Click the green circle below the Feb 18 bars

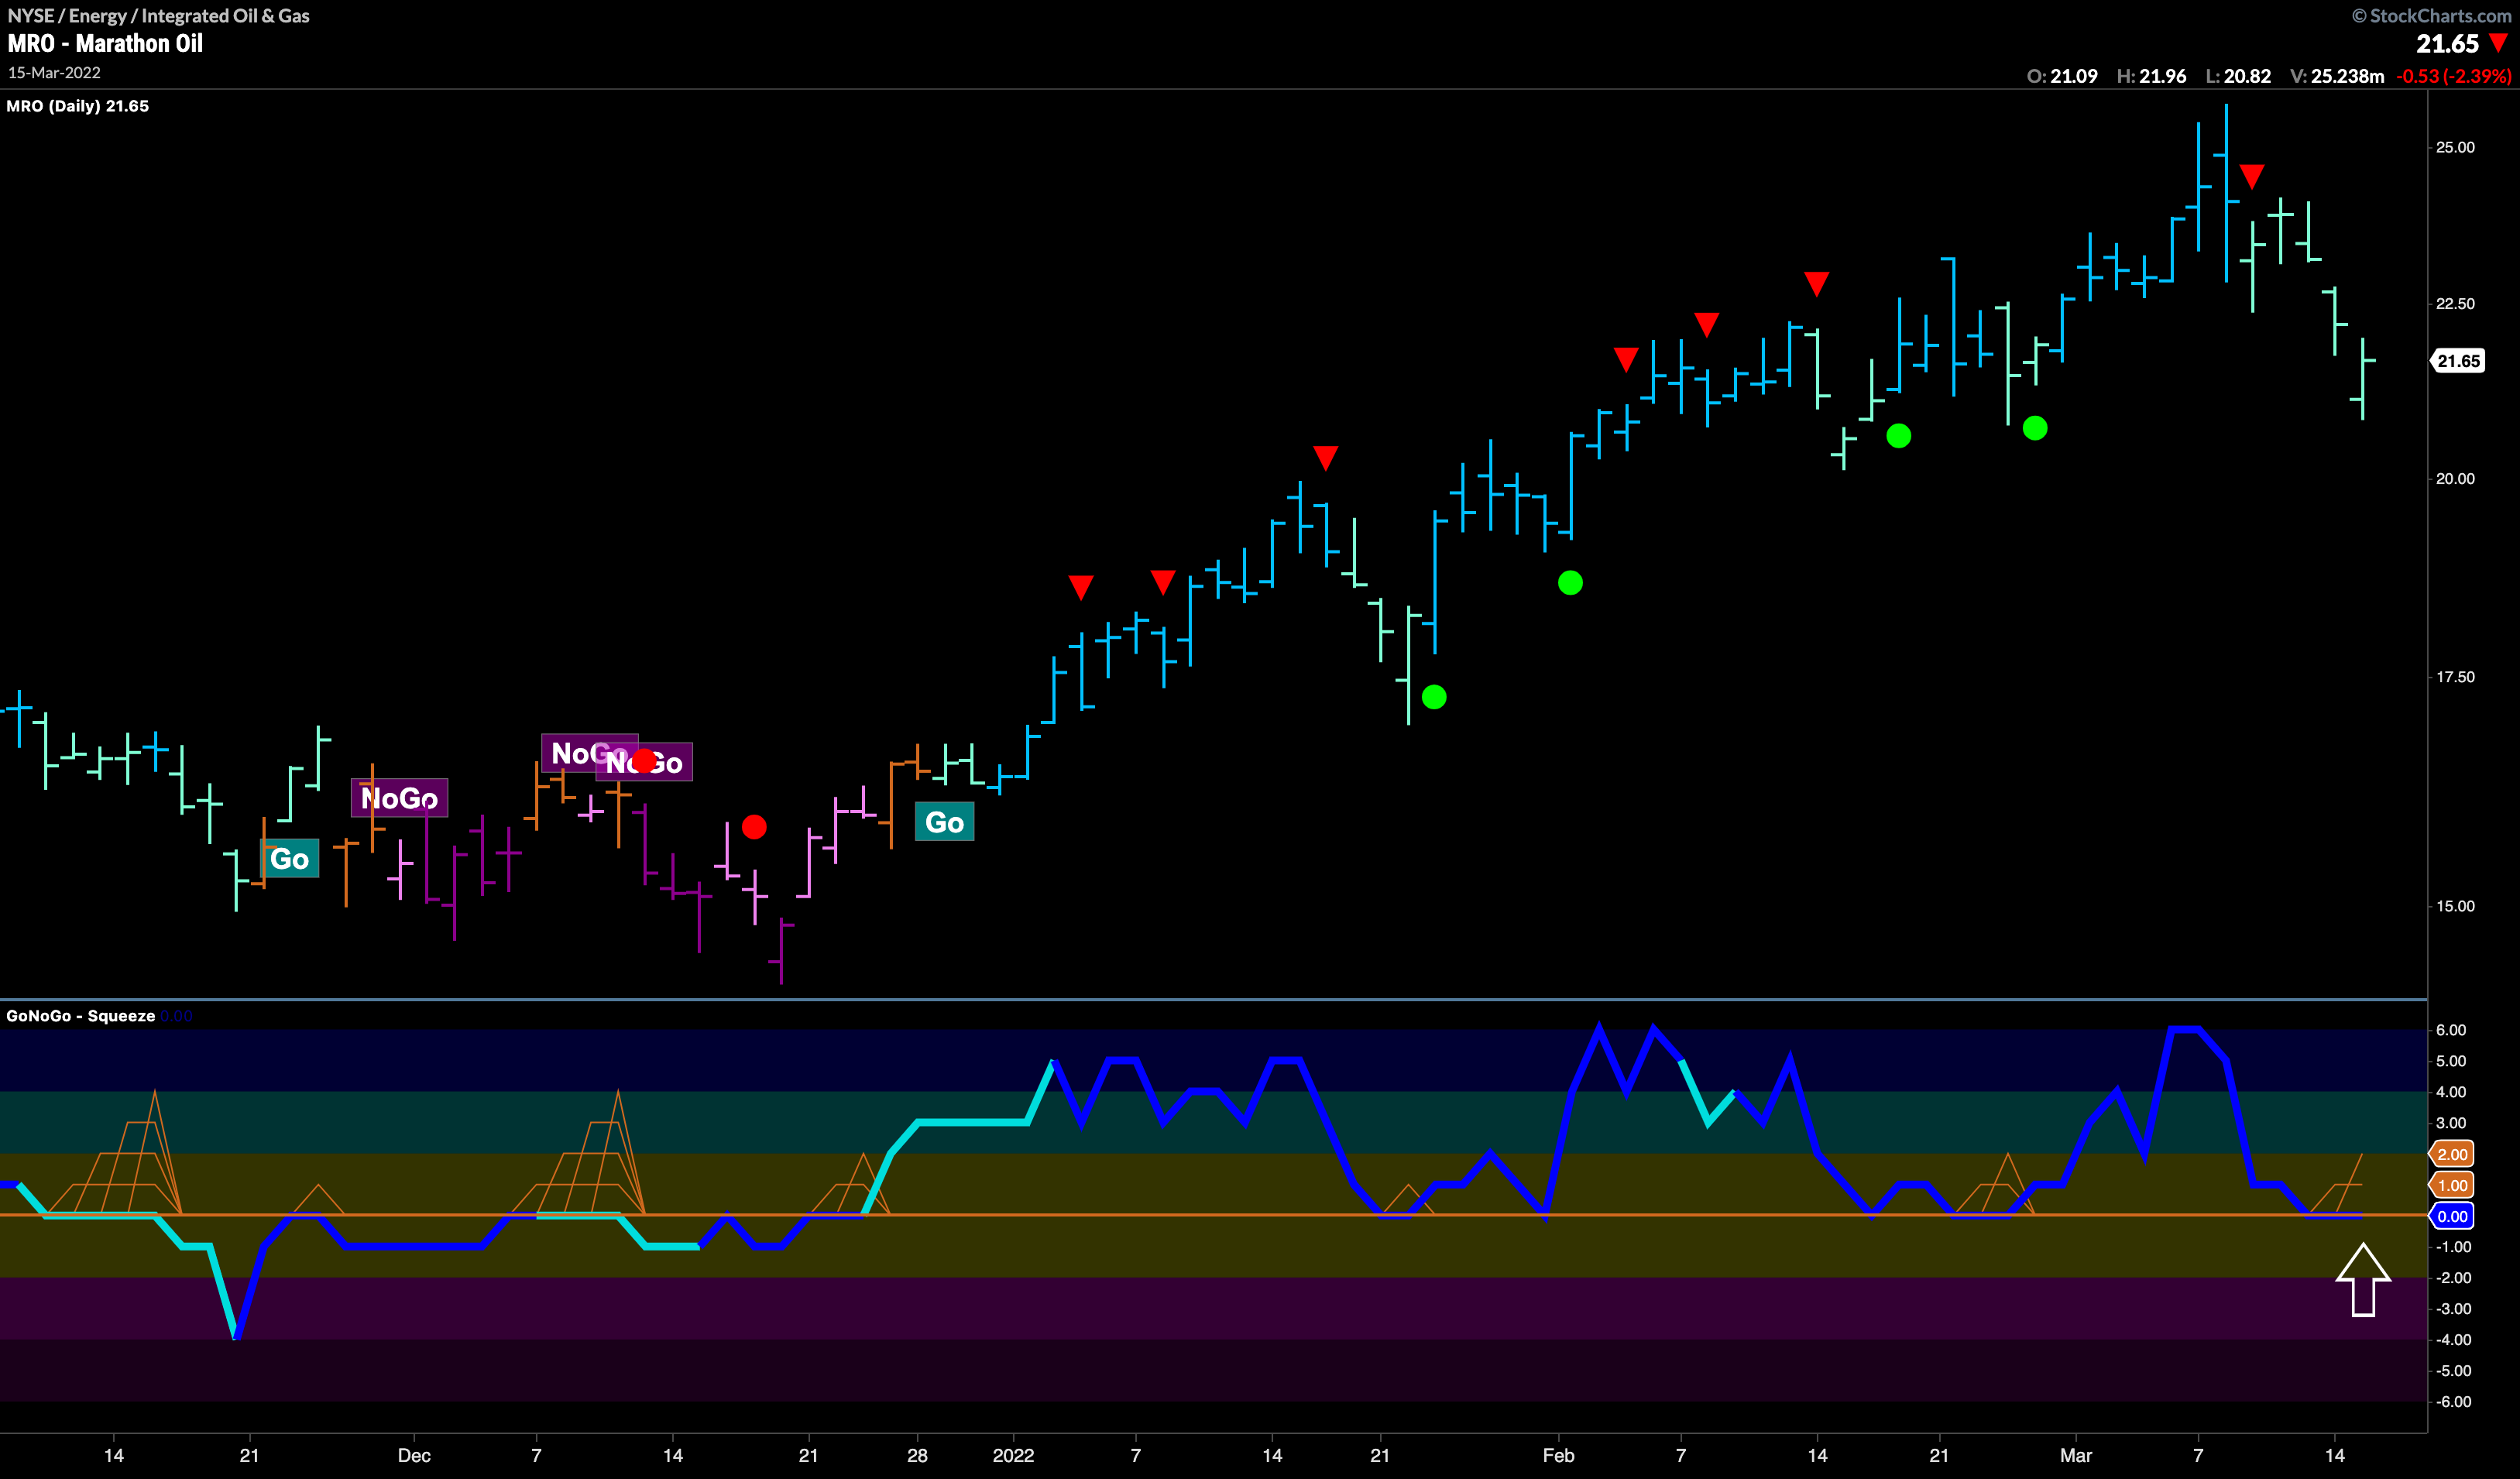(1898, 436)
